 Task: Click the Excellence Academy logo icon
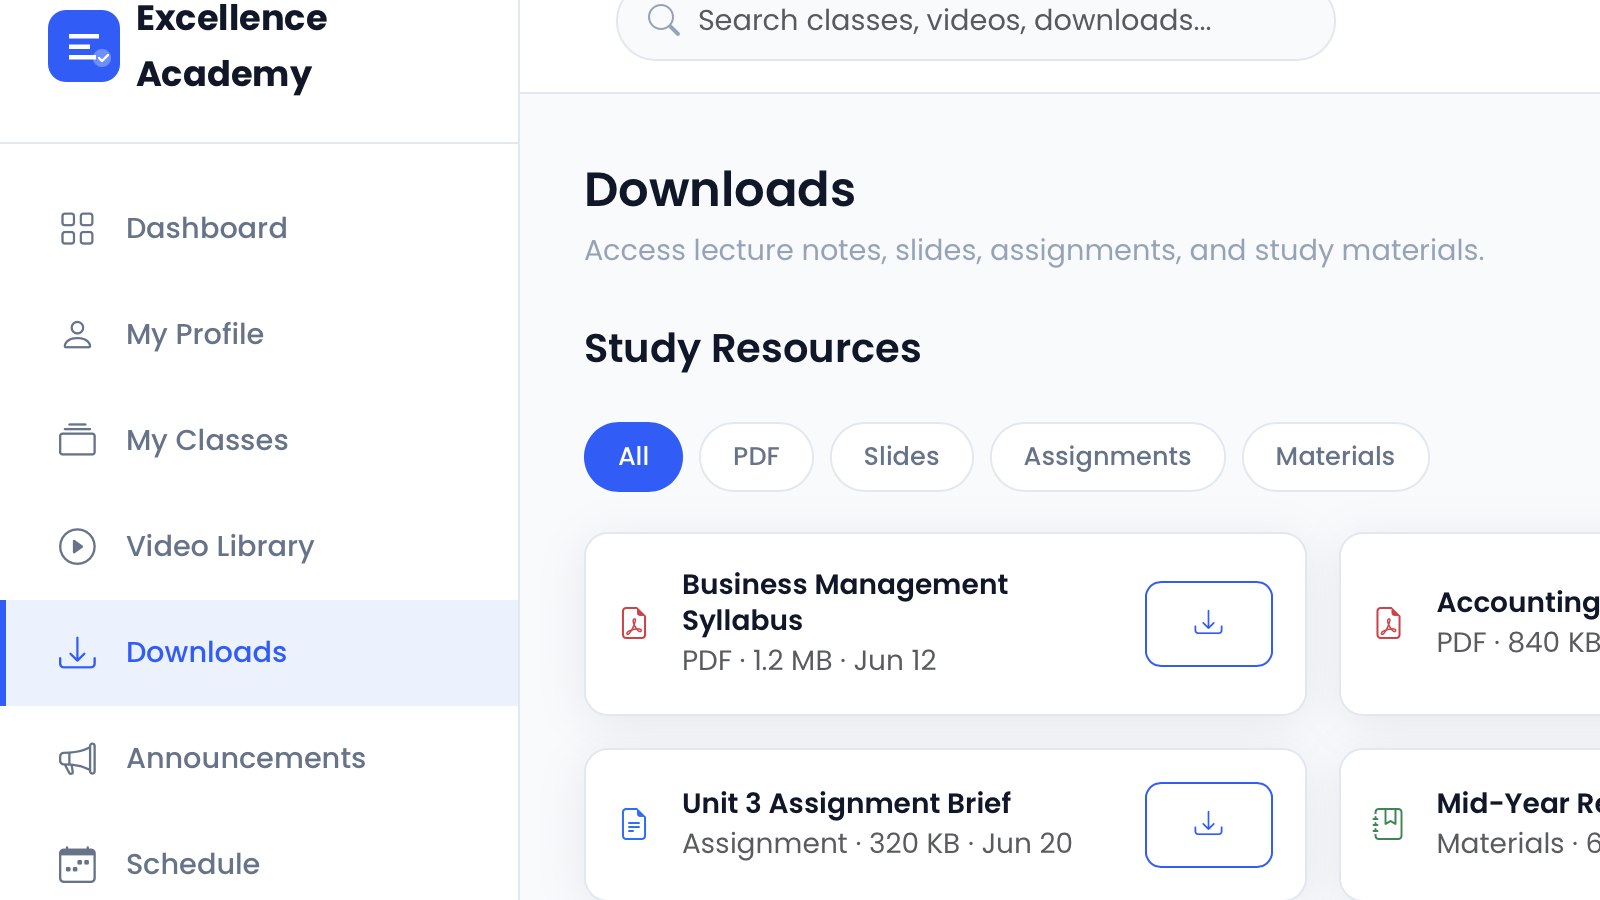[84, 46]
